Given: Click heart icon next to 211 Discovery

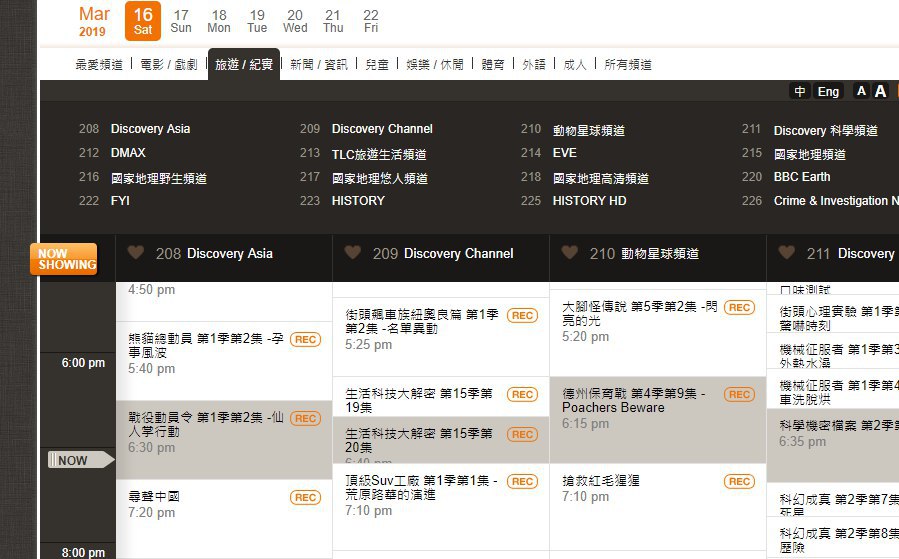Looking at the screenshot, I should [x=787, y=253].
